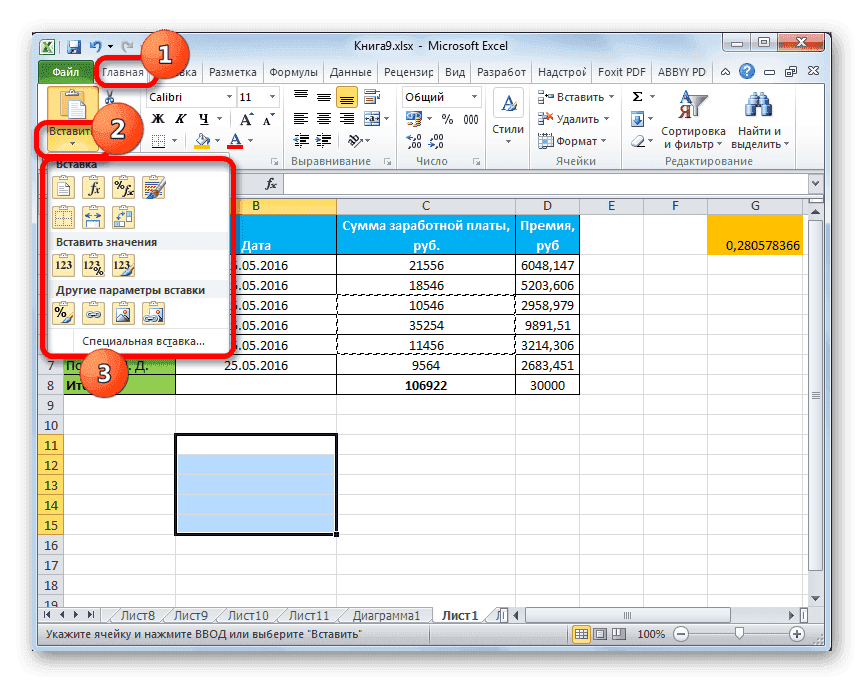Viewport: 864px width, 683px height.
Task: Open the number format dropdown showing 'Общий'
Action: (x=473, y=97)
